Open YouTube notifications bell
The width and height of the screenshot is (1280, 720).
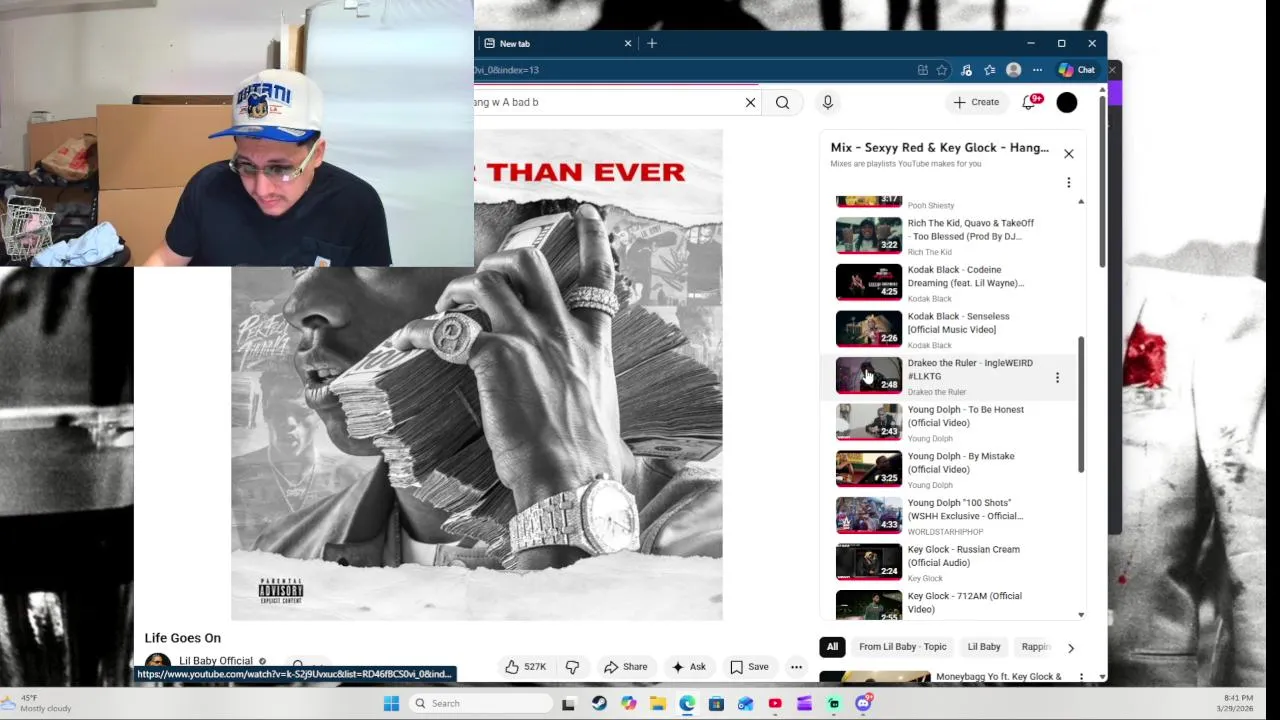[1030, 102]
